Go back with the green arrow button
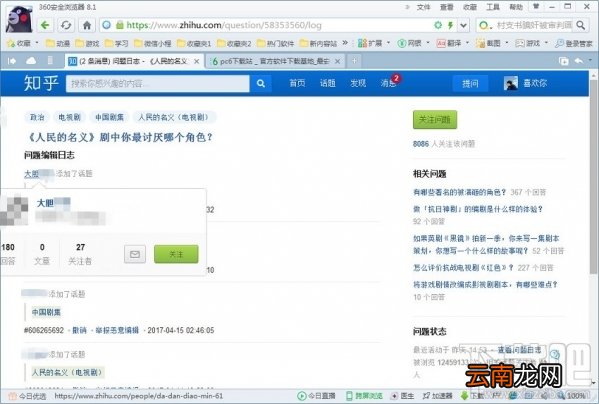 [45, 25]
